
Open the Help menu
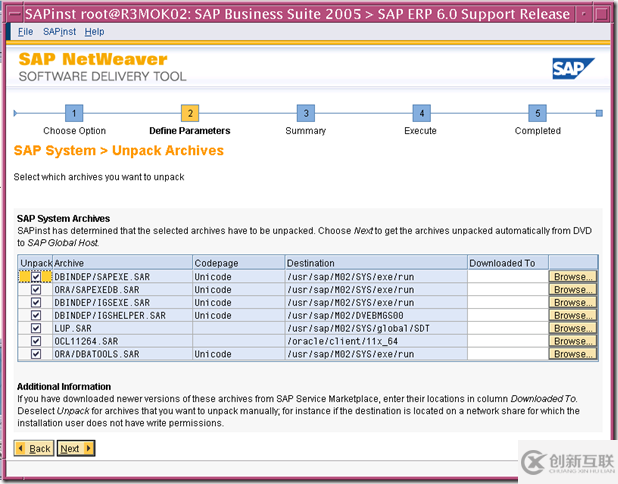pos(94,32)
